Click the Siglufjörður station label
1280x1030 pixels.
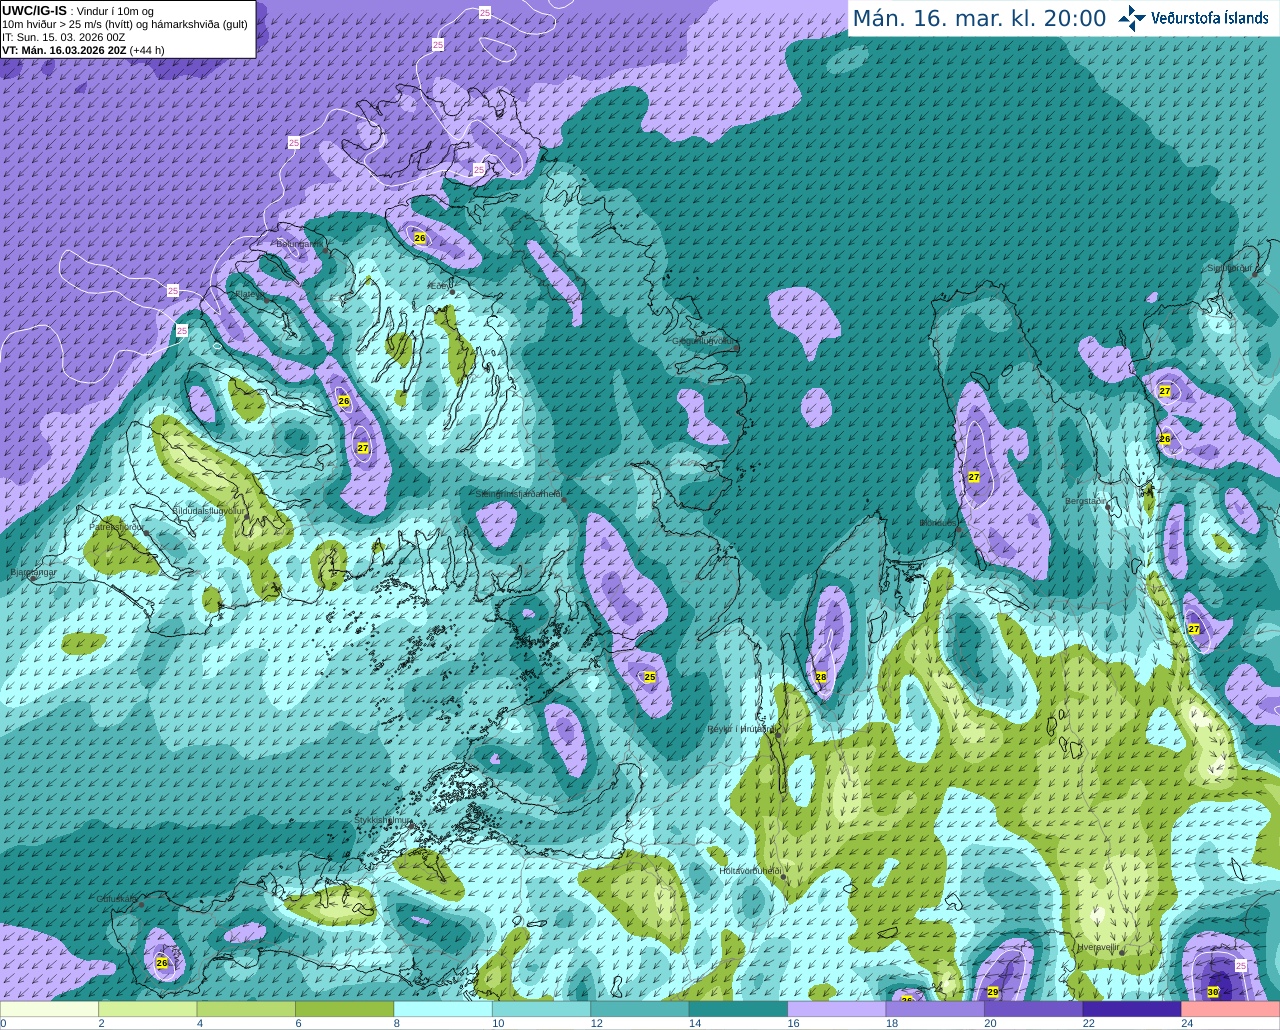coord(1230,268)
